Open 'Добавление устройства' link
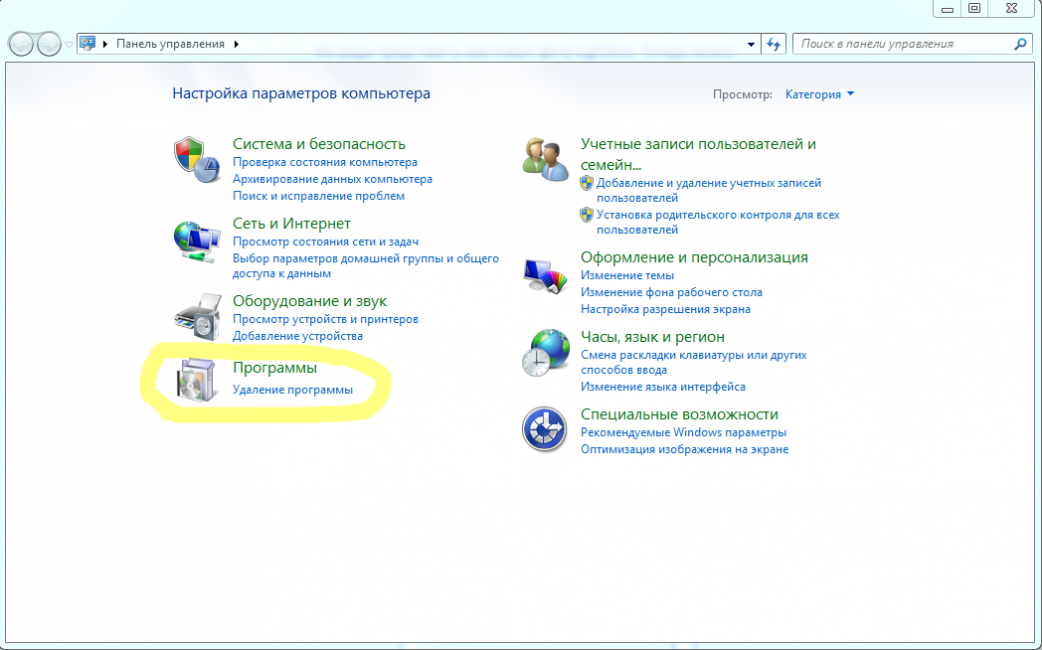 coord(298,336)
